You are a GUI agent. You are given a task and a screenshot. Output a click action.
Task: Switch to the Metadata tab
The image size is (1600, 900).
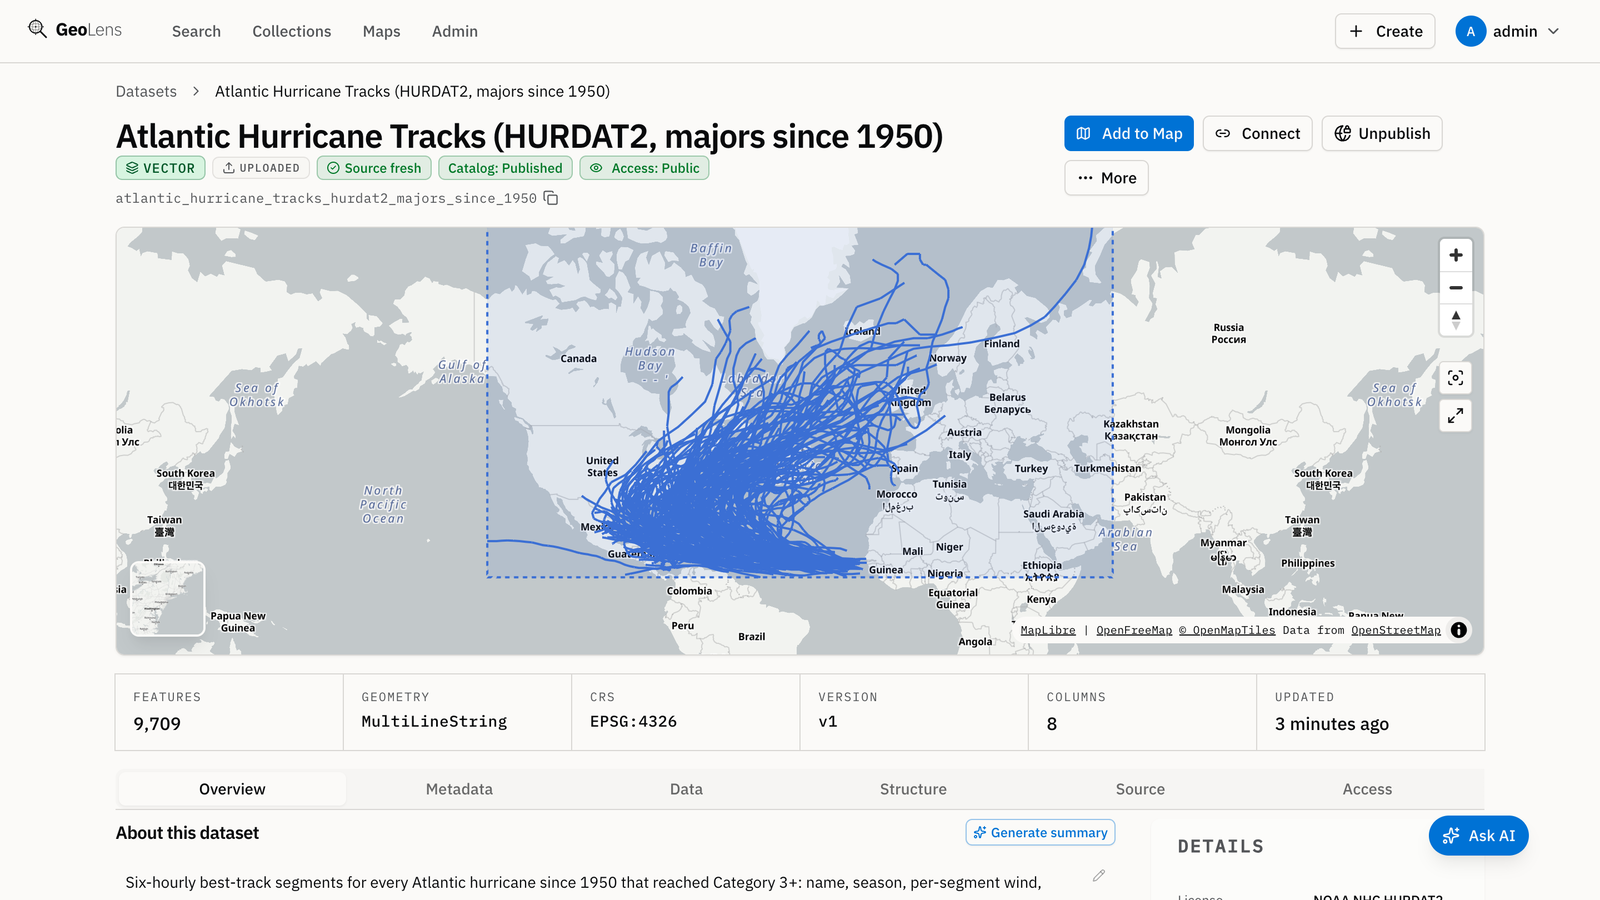pos(459,789)
